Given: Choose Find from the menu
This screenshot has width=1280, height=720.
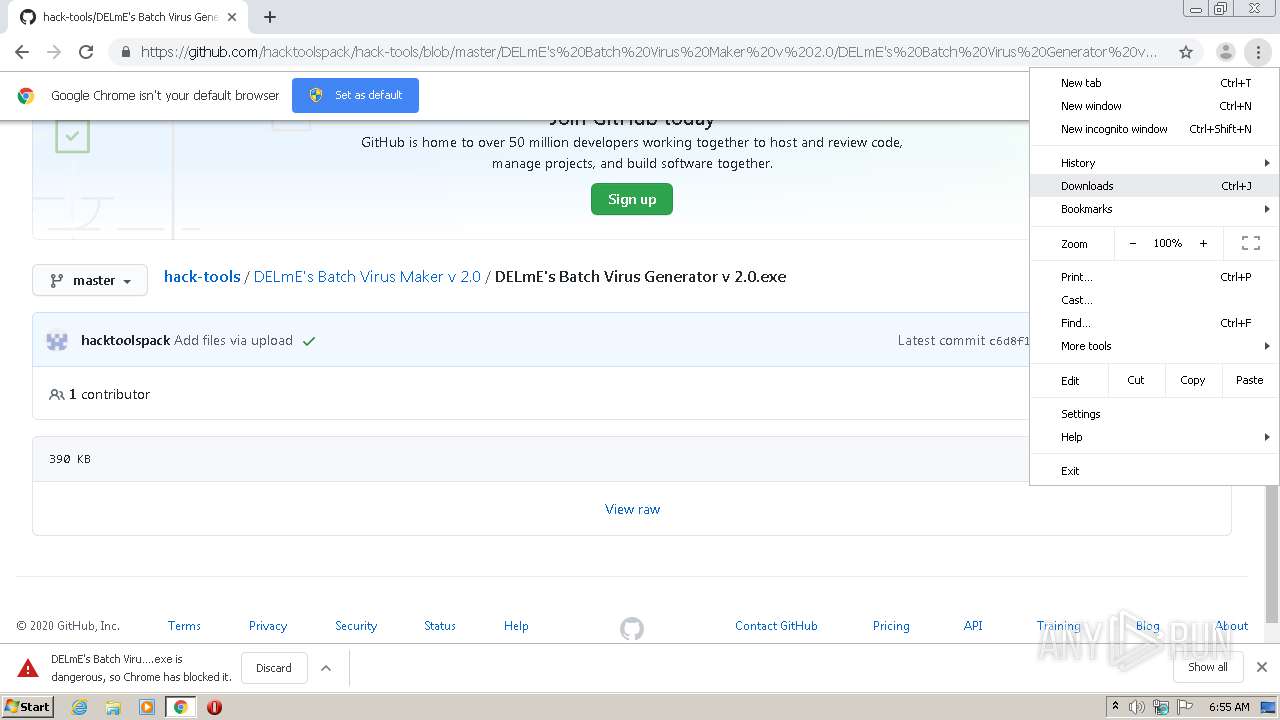Looking at the screenshot, I should click(1155, 323).
